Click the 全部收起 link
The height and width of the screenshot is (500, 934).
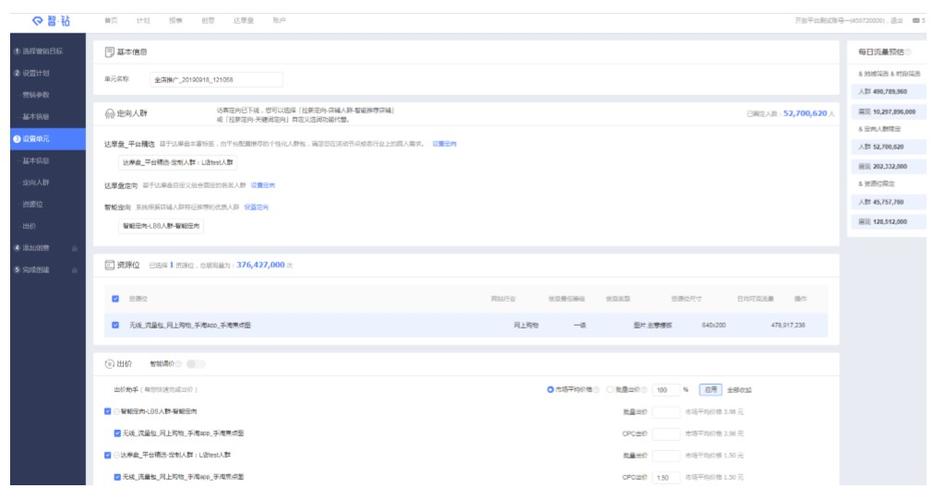739,390
